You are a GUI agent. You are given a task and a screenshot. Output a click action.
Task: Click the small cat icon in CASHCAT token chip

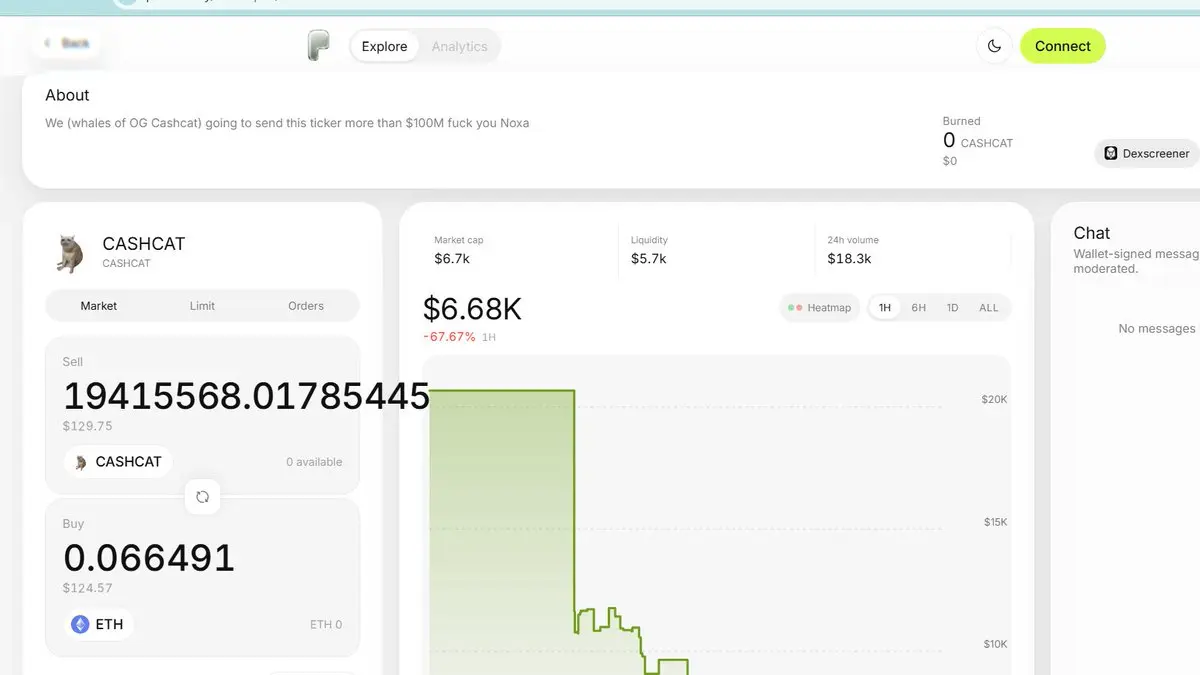[x=81, y=462]
